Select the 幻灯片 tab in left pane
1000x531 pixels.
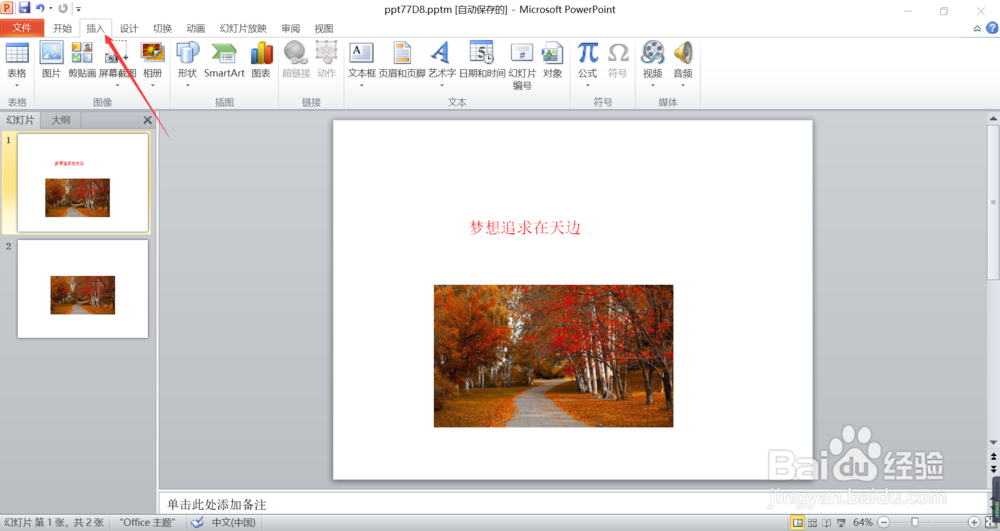pos(20,120)
